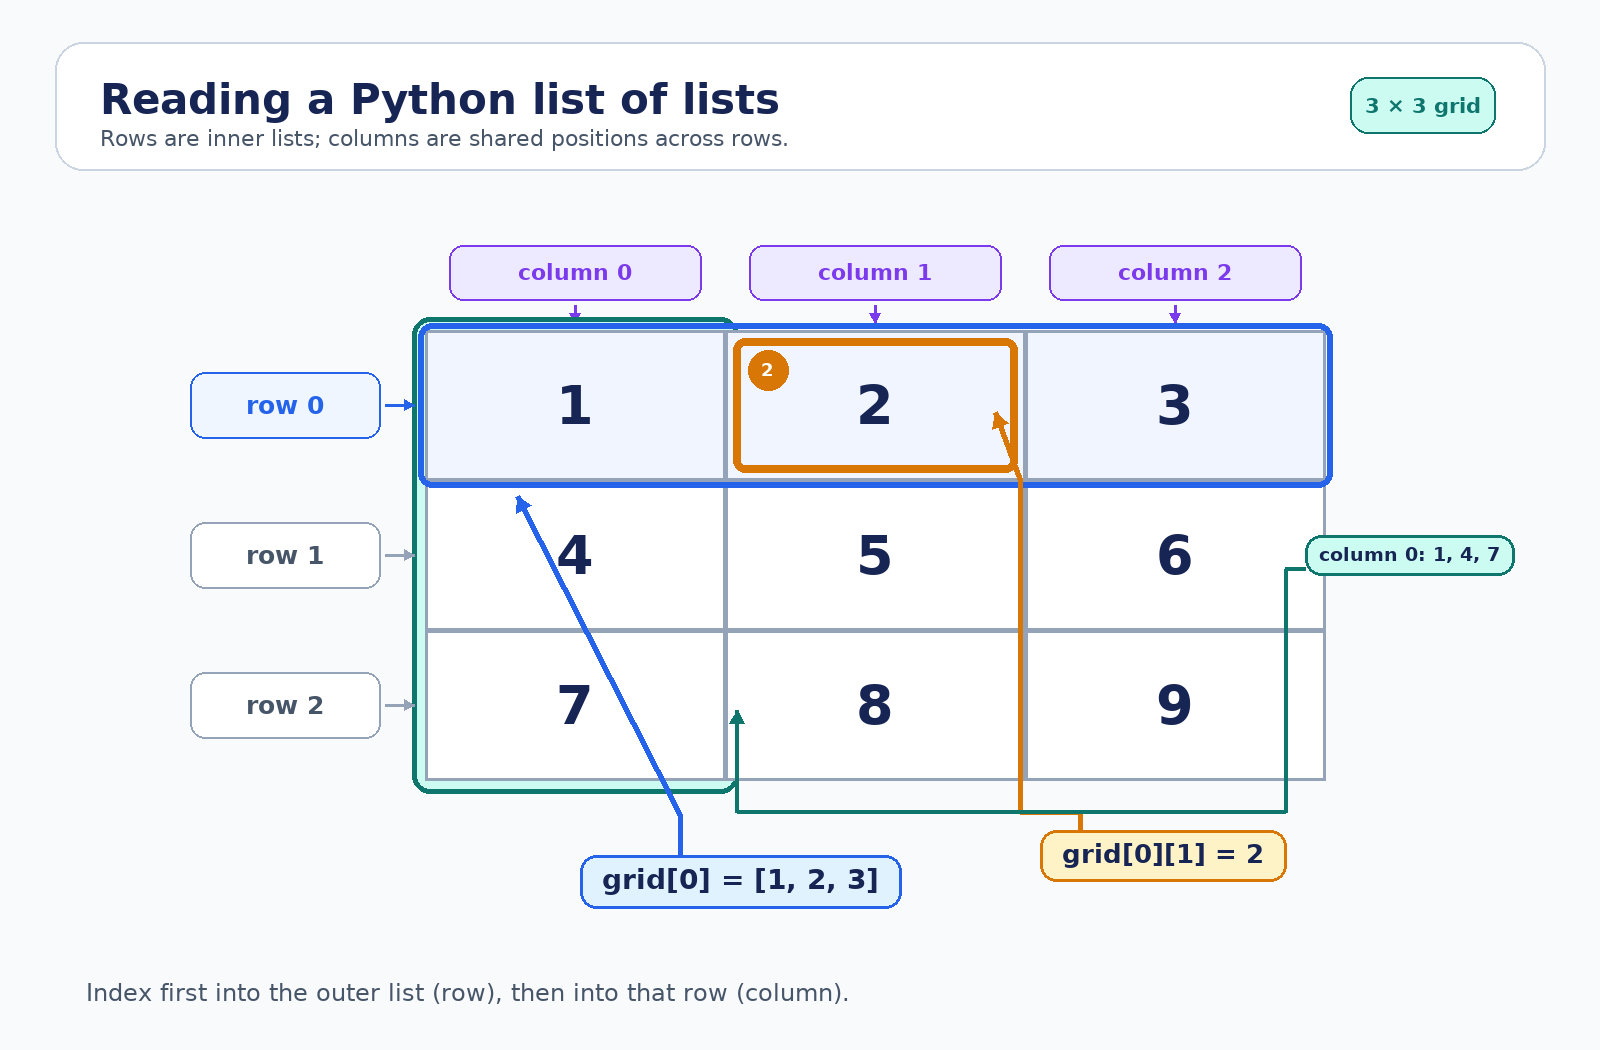Select the subtitle about rows being inner lists
The image size is (1600, 1050).
(444, 139)
